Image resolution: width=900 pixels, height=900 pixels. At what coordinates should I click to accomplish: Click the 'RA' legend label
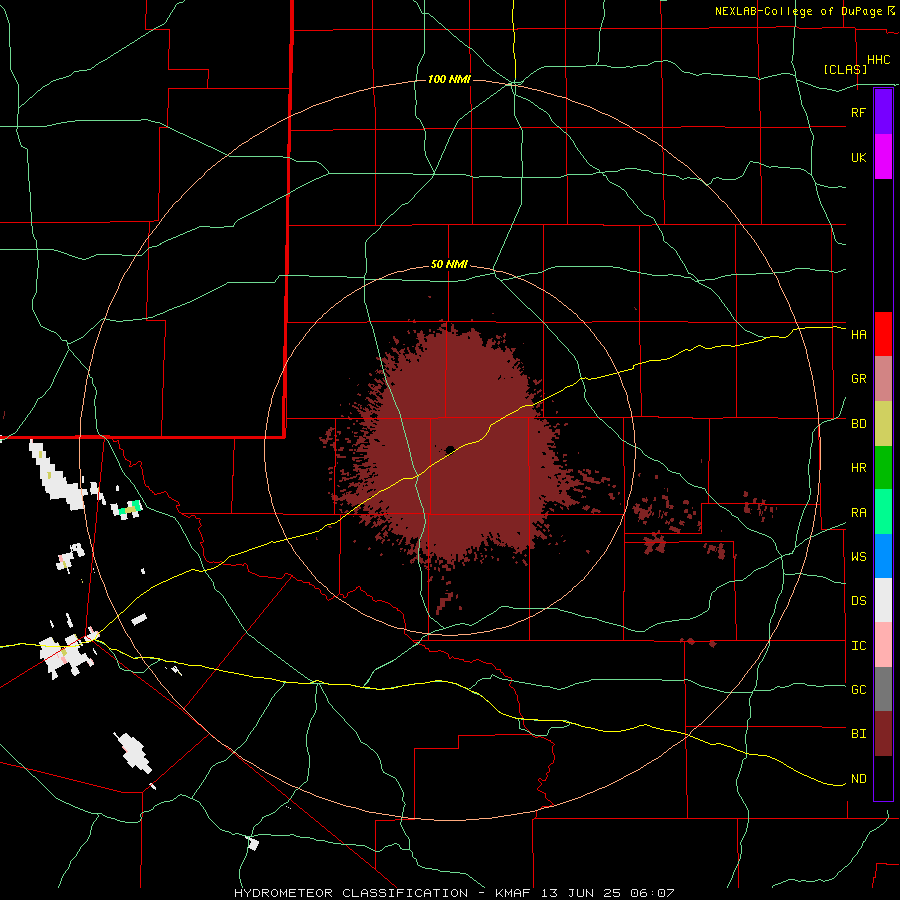coord(858,513)
